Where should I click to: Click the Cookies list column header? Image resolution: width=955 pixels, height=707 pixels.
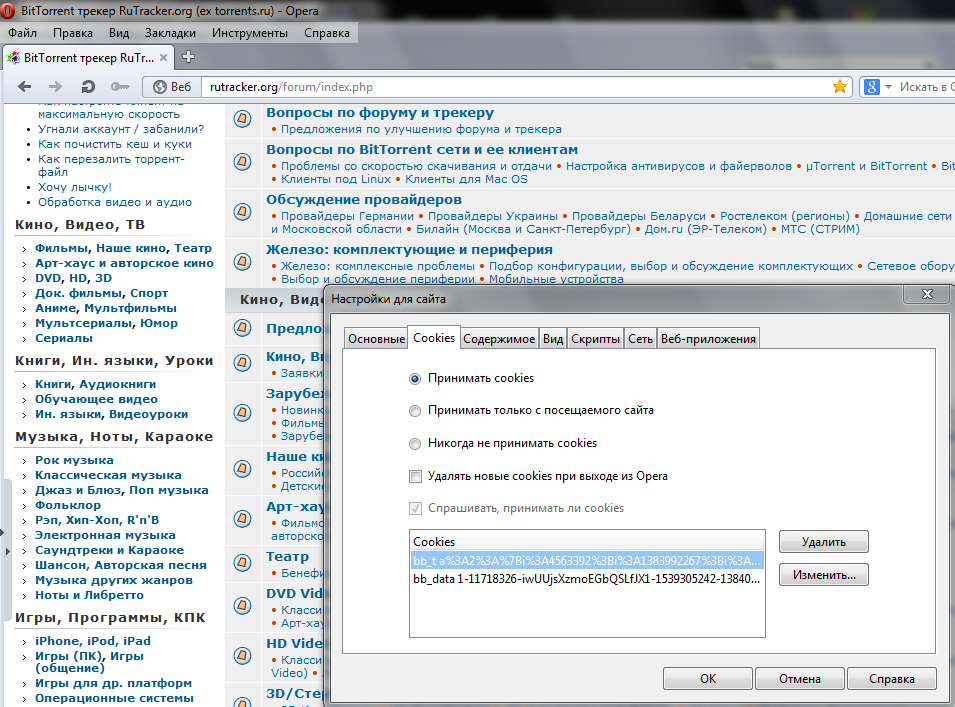pyautogui.click(x=587, y=541)
